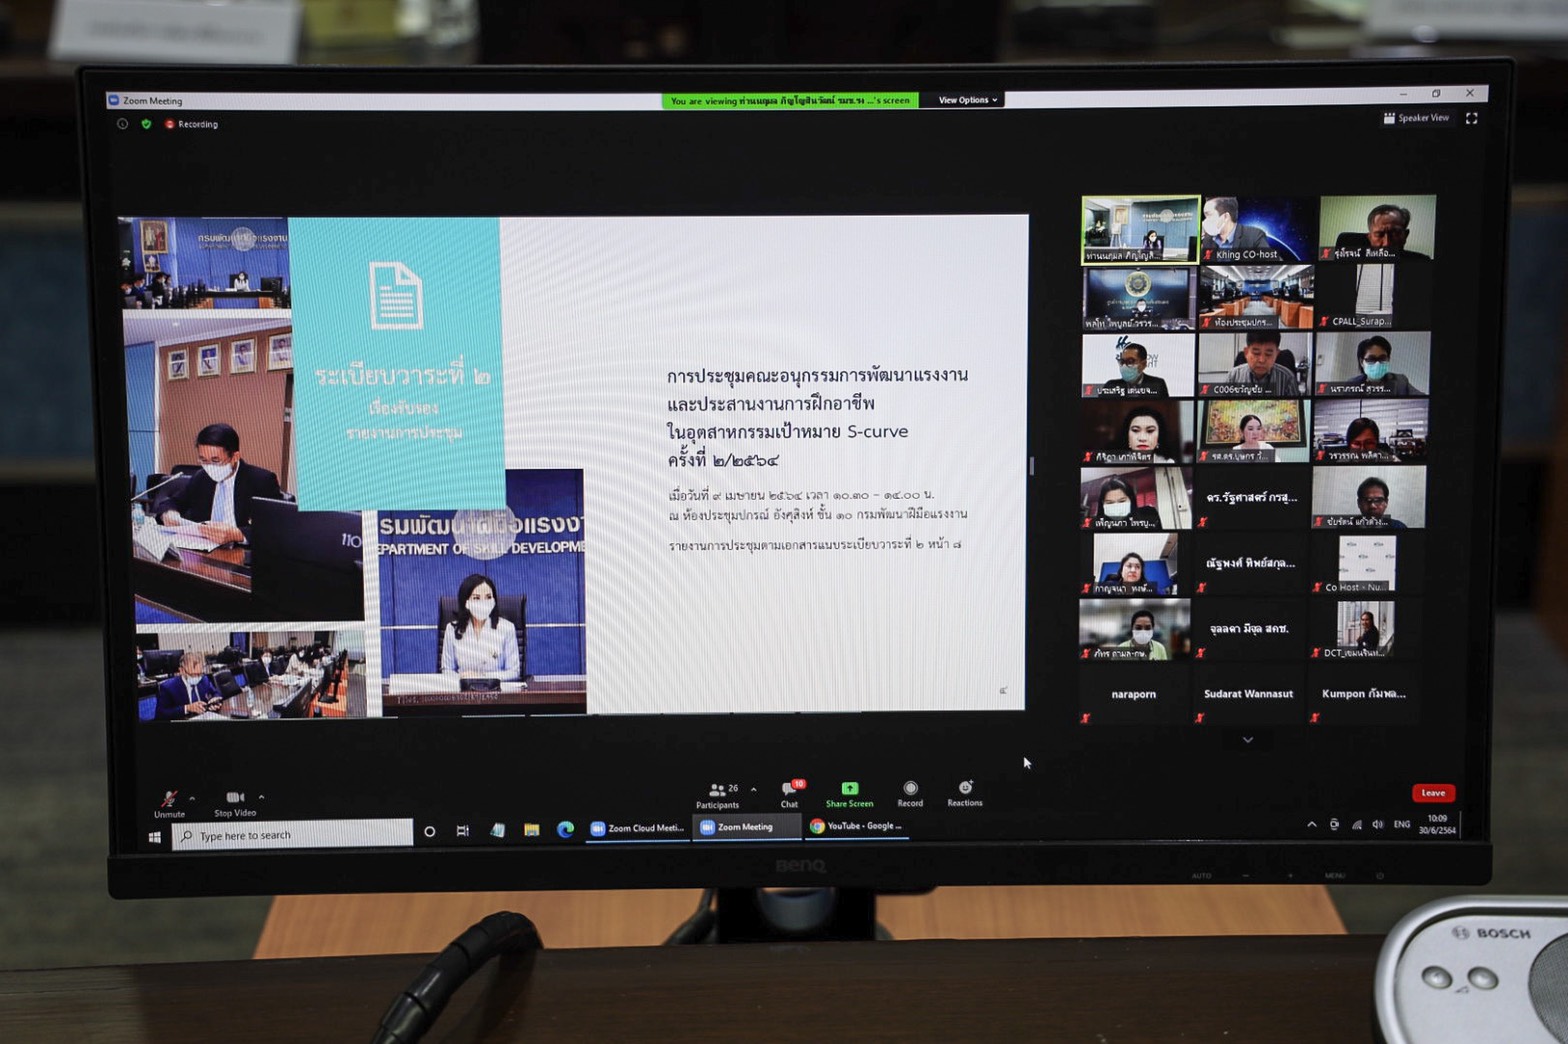This screenshot has height=1044, width=1568.
Task: Start recording with the Record icon
Action: click(910, 791)
